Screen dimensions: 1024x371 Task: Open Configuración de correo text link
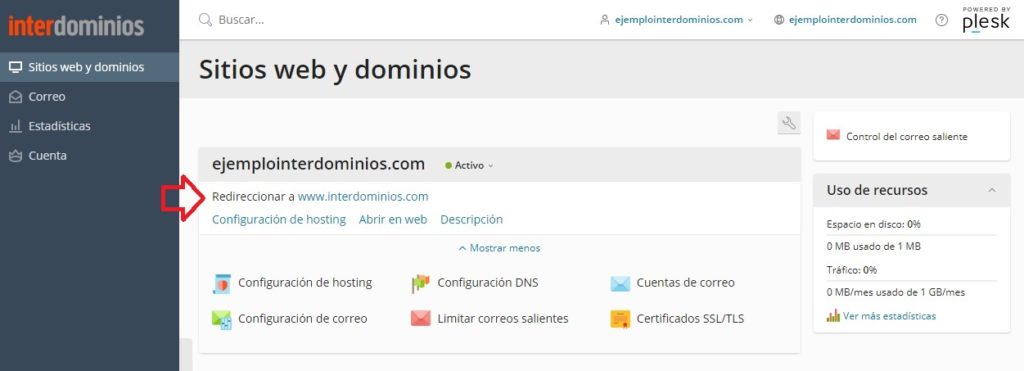point(303,319)
